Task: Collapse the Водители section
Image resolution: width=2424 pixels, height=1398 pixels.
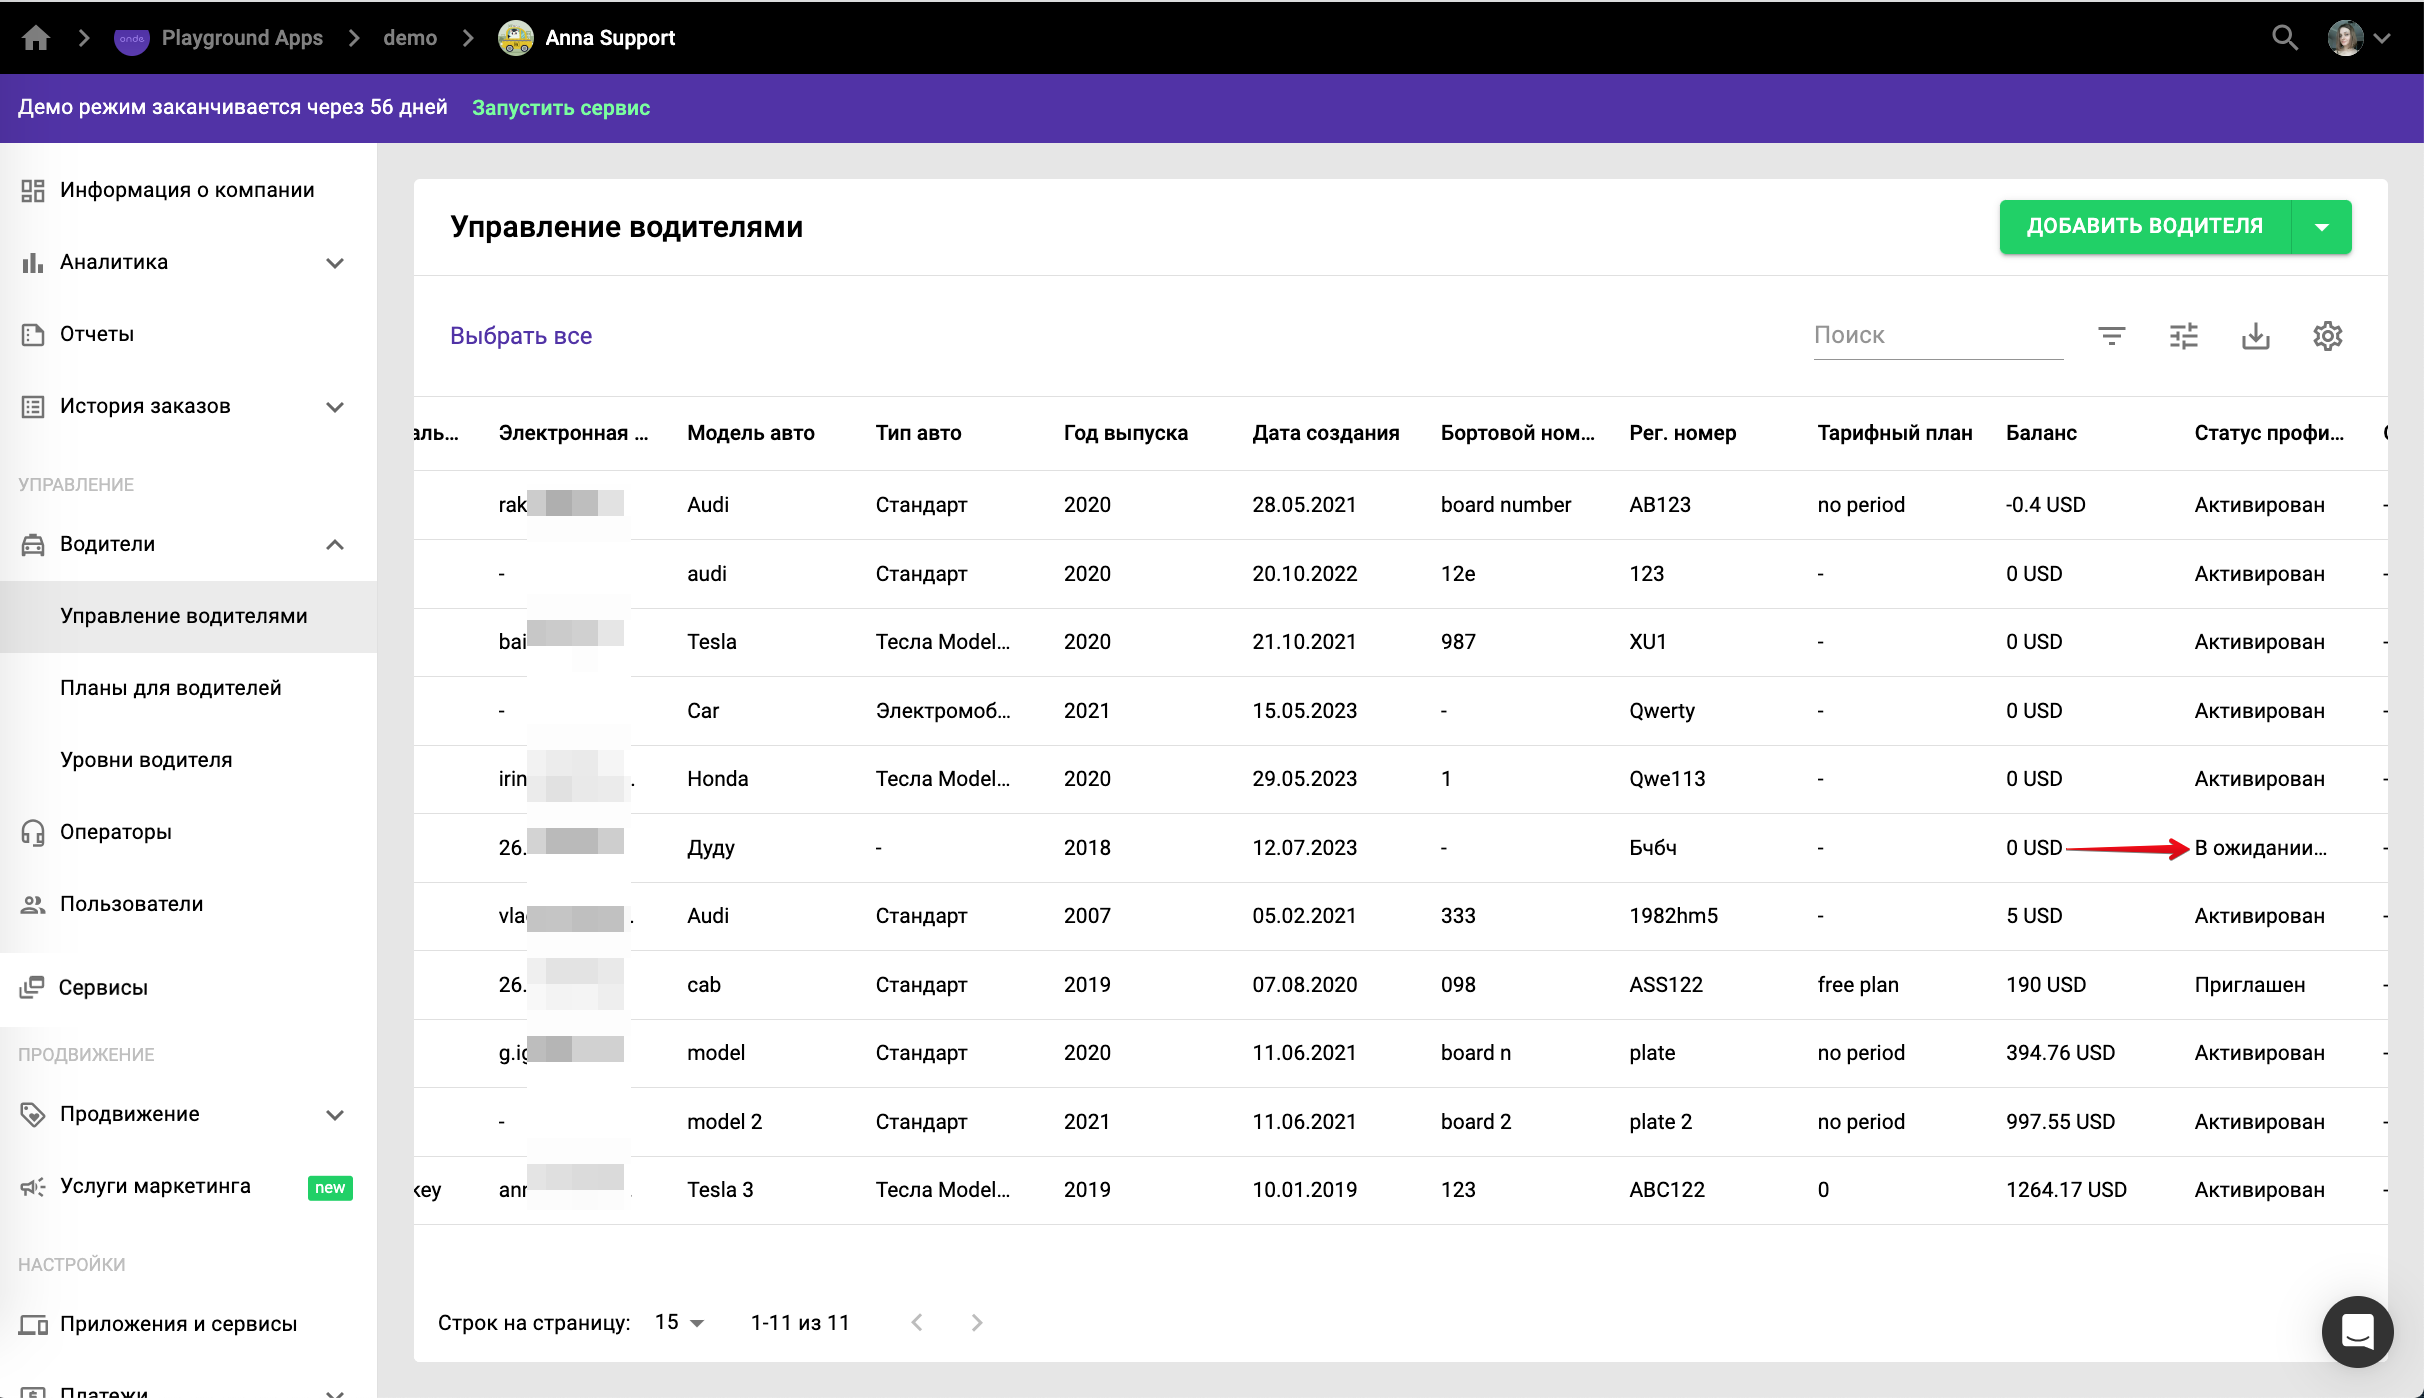Action: coord(335,545)
